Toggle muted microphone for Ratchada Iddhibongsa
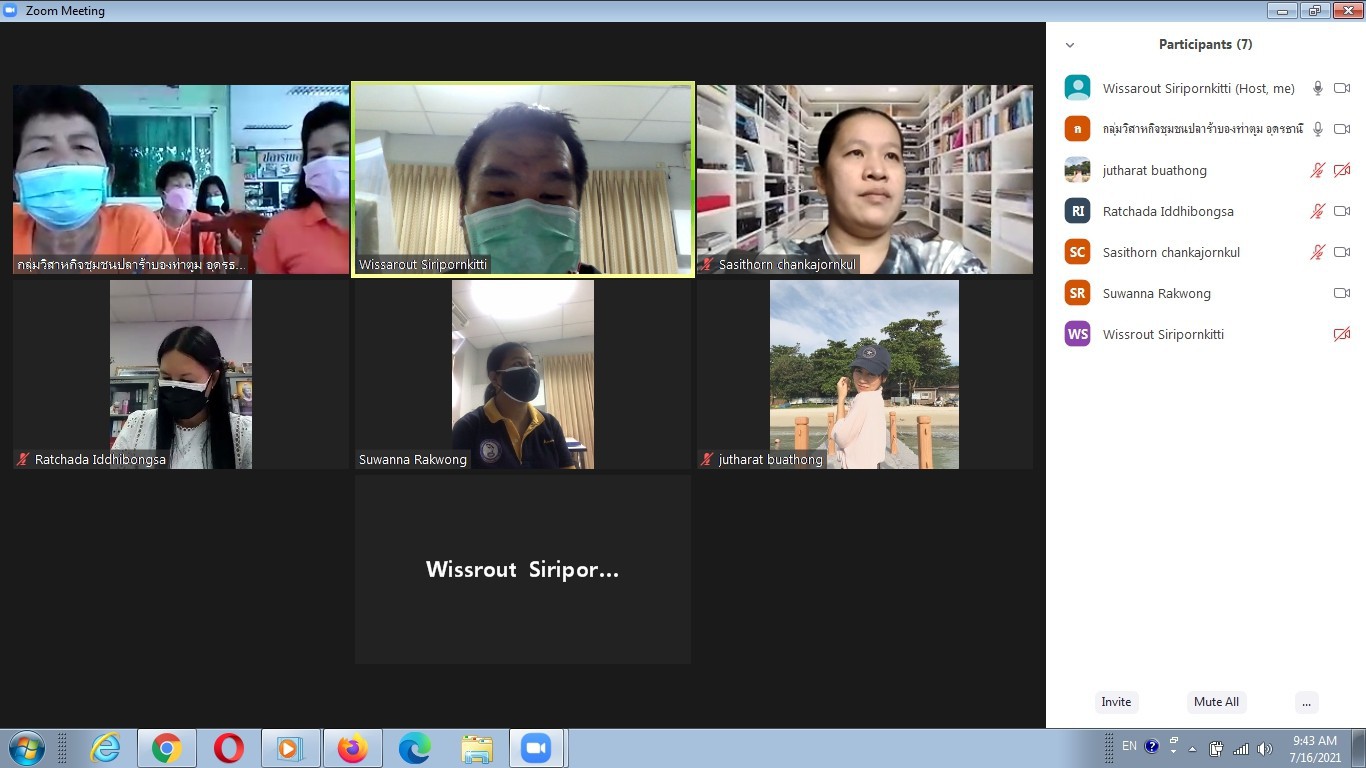Screen dimensions: 1366x768 tap(1318, 211)
